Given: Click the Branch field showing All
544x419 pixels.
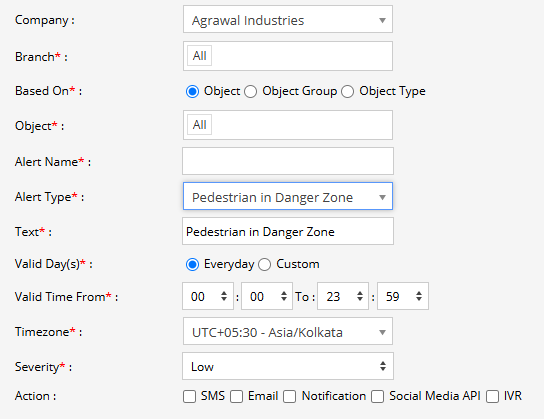Looking at the screenshot, I should click(288, 56).
